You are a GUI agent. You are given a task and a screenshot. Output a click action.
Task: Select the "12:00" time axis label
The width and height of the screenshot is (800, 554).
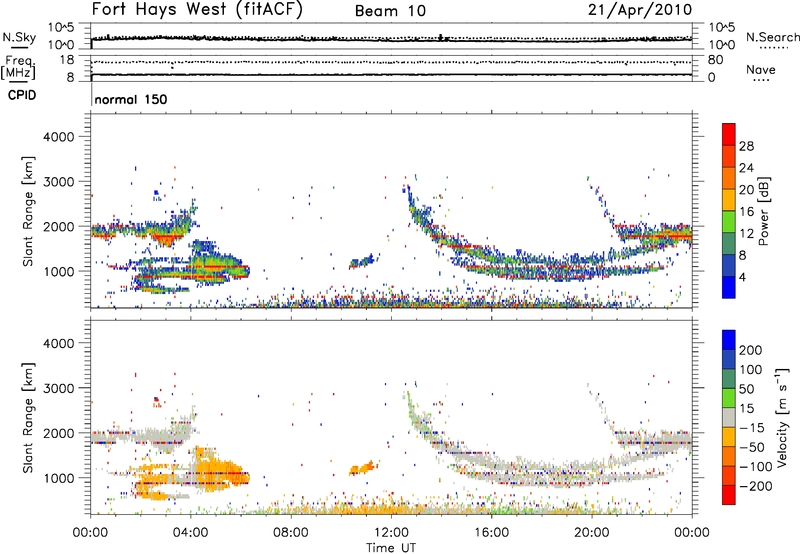pyautogui.click(x=391, y=533)
